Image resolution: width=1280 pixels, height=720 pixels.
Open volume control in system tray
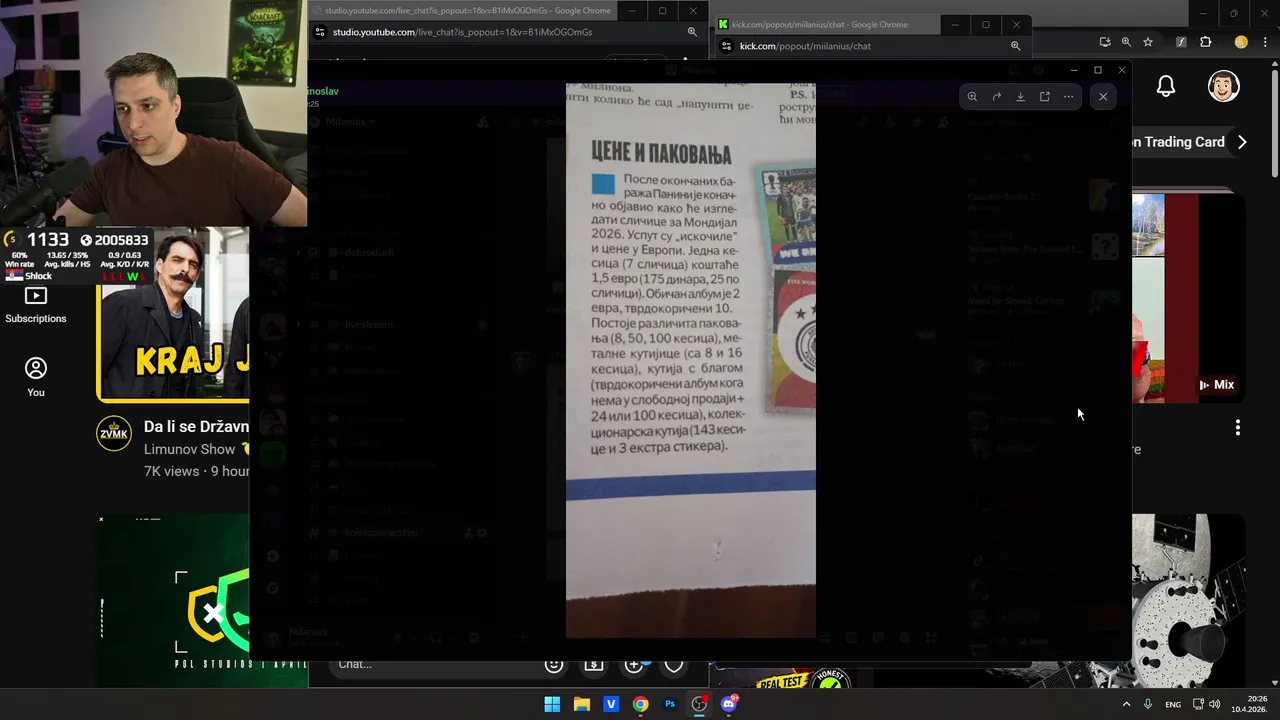pyautogui.click(x=1214, y=704)
